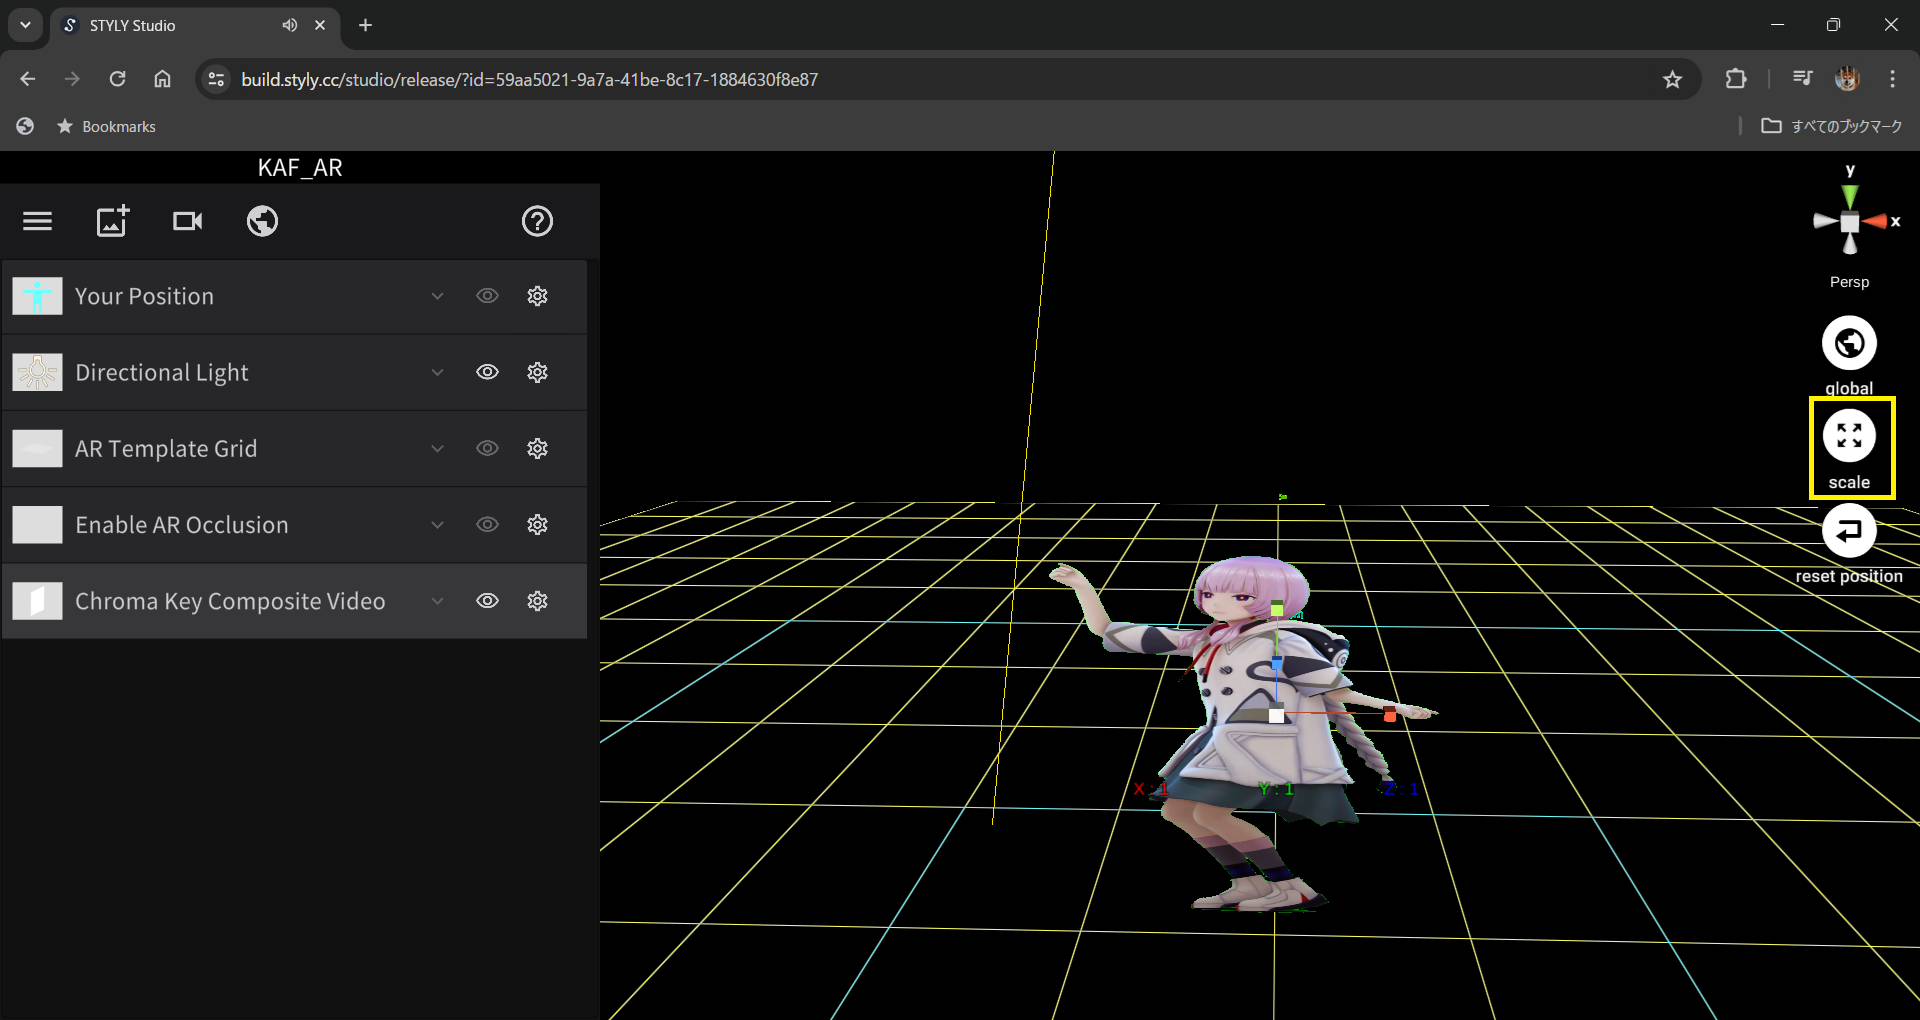The width and height of the screenshot is (1920, 1020).
Task: Click the Enable AR Occlusion thumbnail
Action: [x=37, y=524]
